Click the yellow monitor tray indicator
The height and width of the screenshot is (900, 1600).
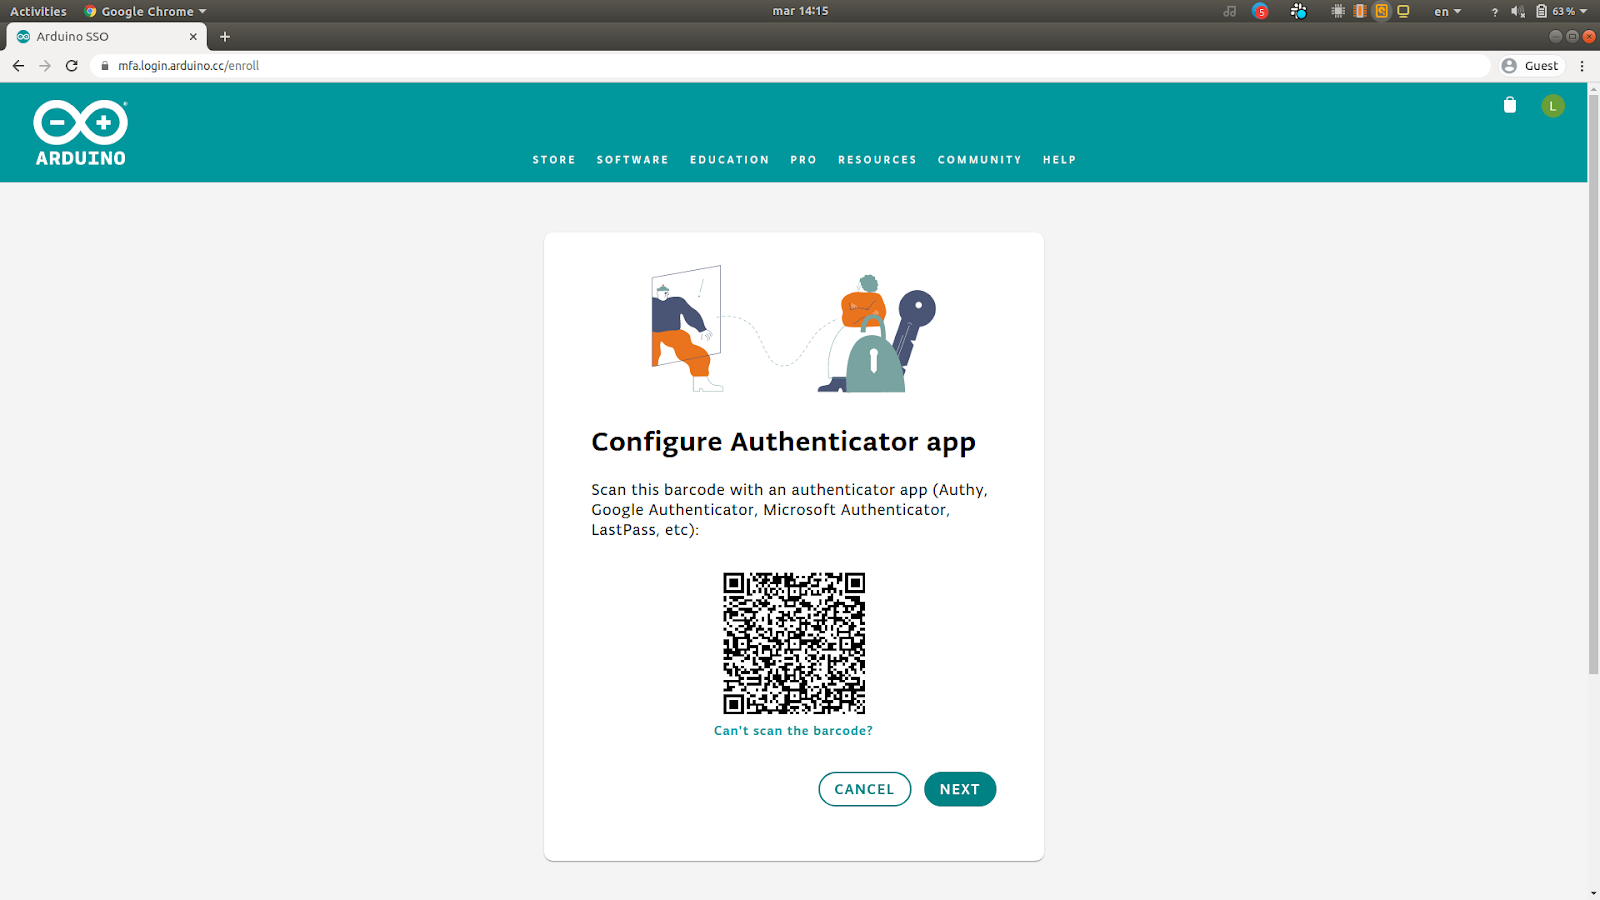(1403, 11)
